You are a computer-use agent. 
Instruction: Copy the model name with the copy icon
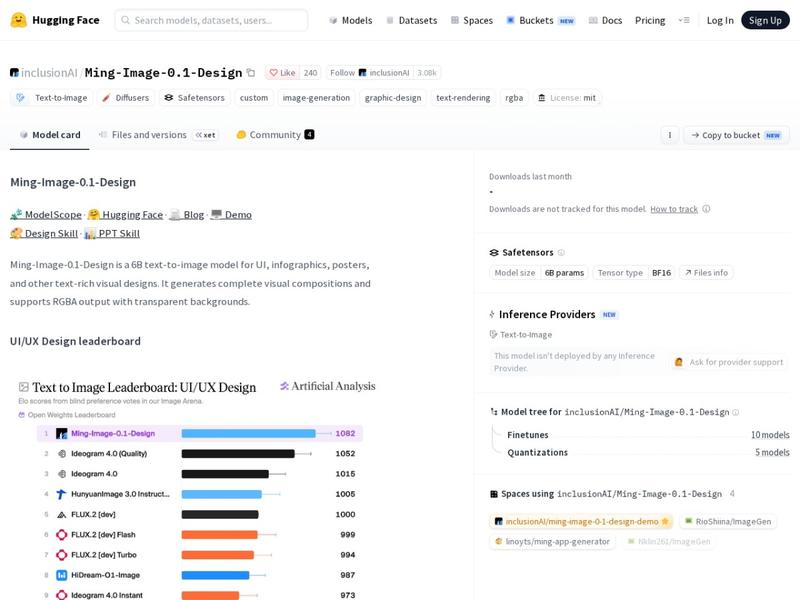[251, 72]
